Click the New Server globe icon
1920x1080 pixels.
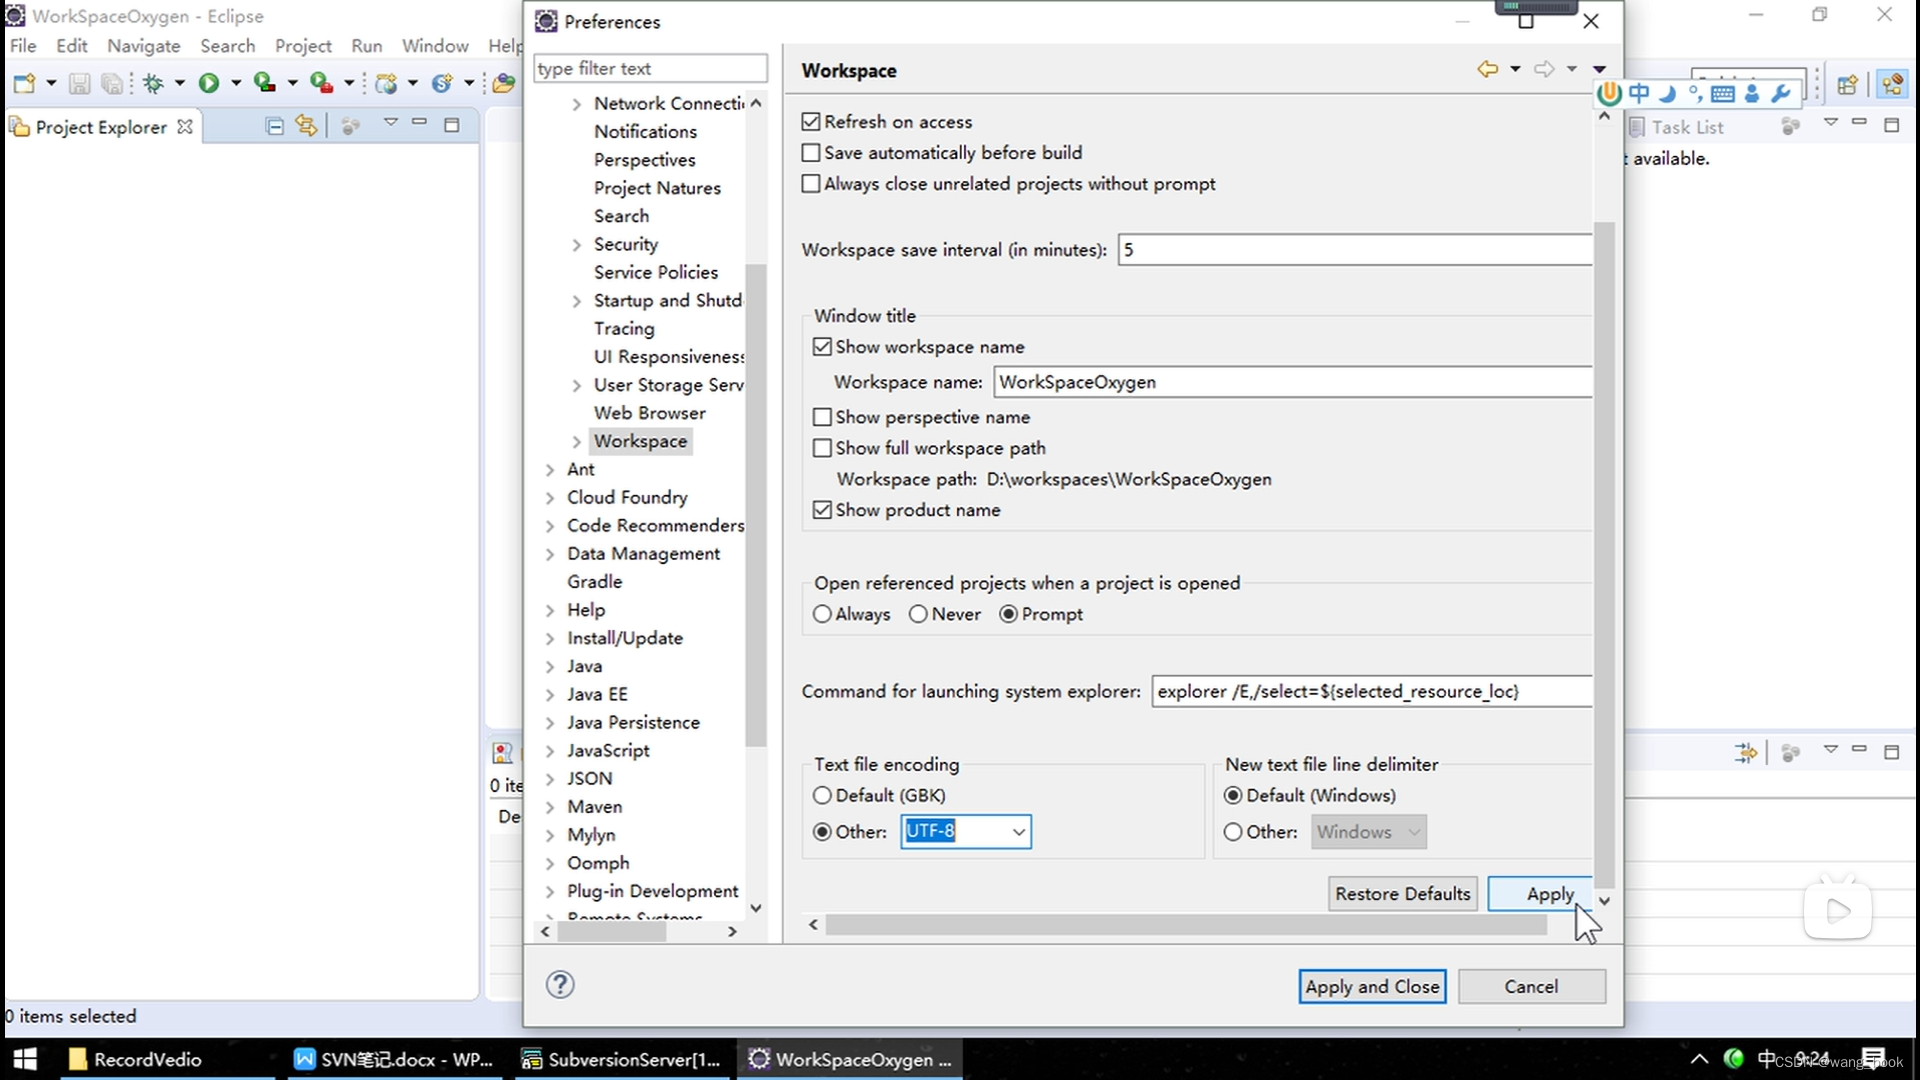[386, 84]
